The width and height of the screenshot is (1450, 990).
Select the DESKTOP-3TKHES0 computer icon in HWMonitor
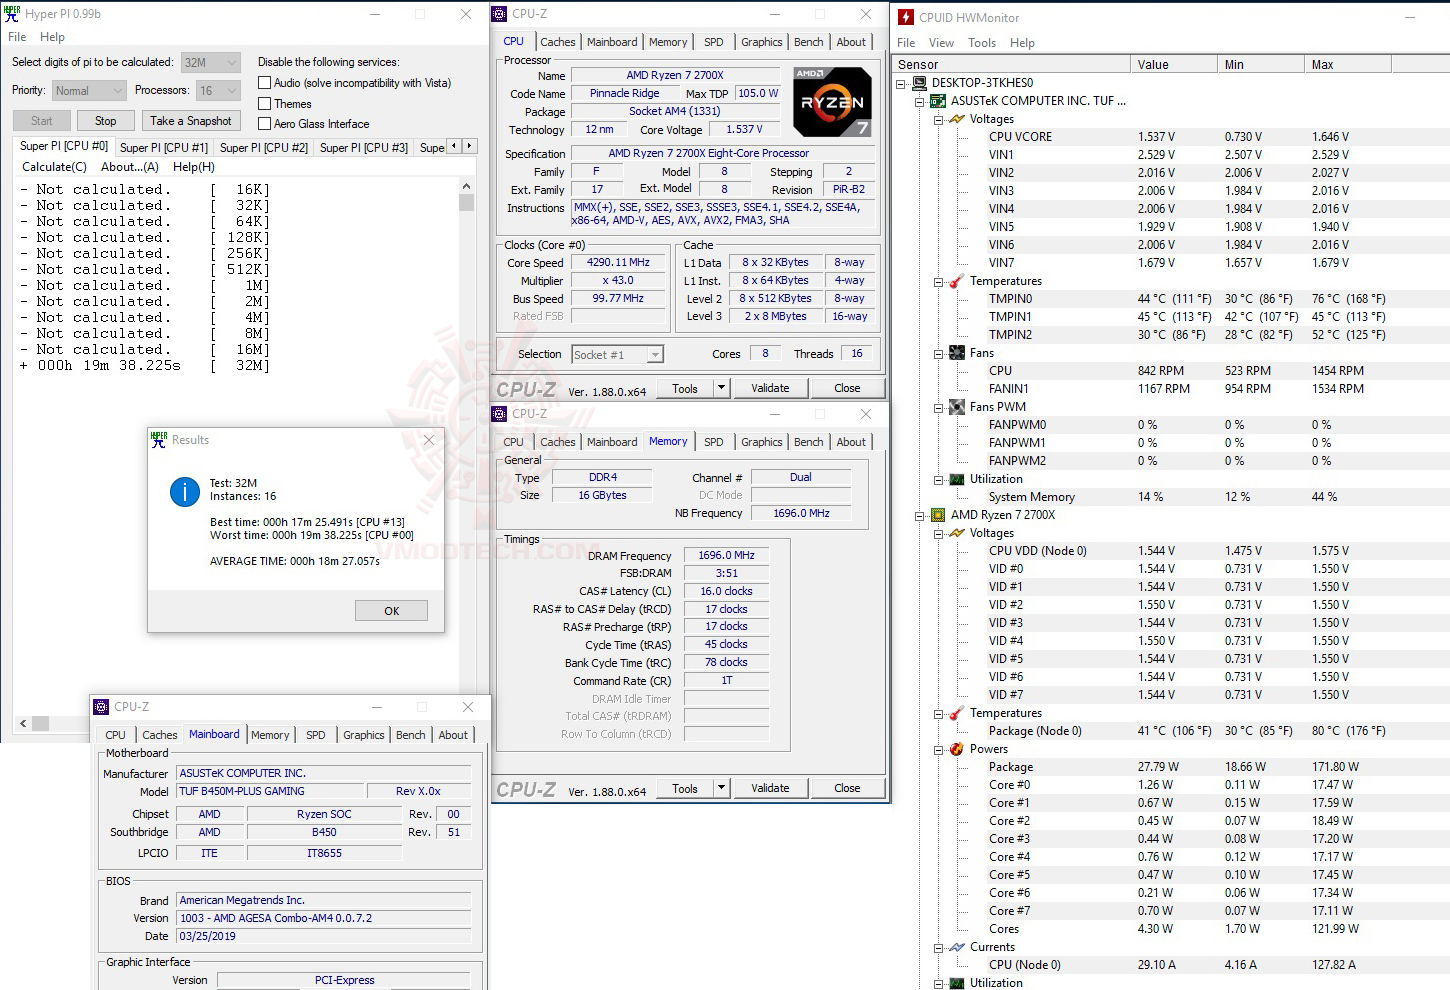[920, 83]
